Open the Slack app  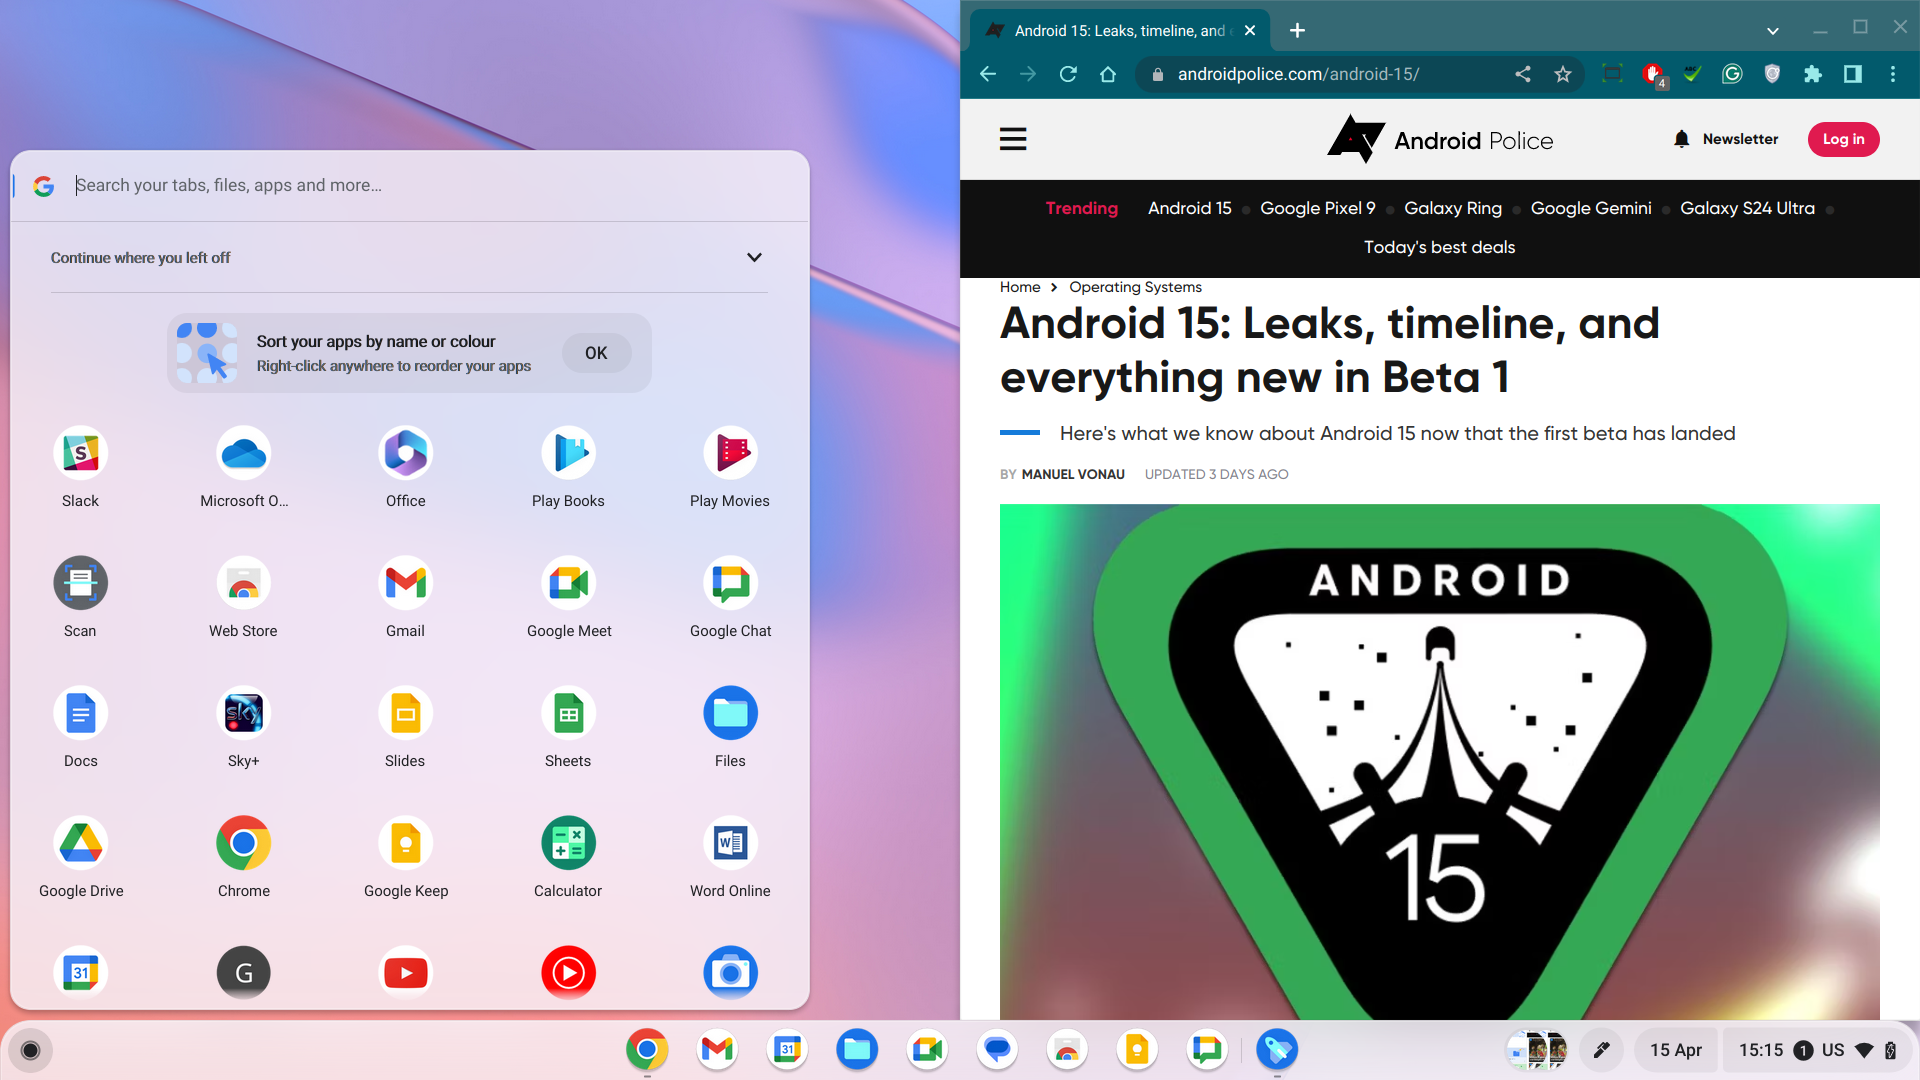(x=80, y=455)
